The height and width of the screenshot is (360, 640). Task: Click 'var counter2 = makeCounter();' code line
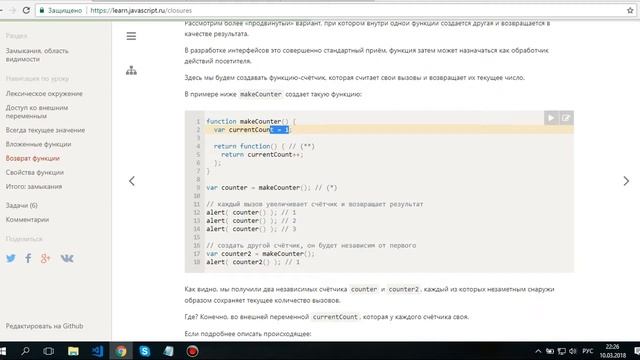260,254
